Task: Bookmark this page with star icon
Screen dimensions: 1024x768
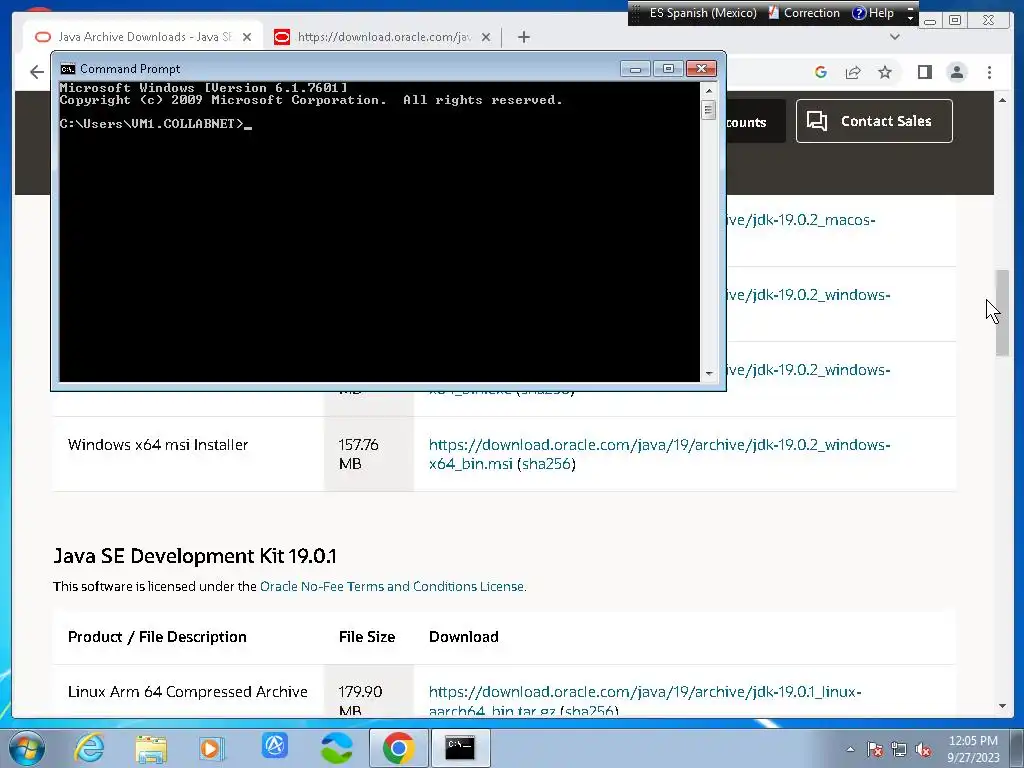Action: [885, 72]
